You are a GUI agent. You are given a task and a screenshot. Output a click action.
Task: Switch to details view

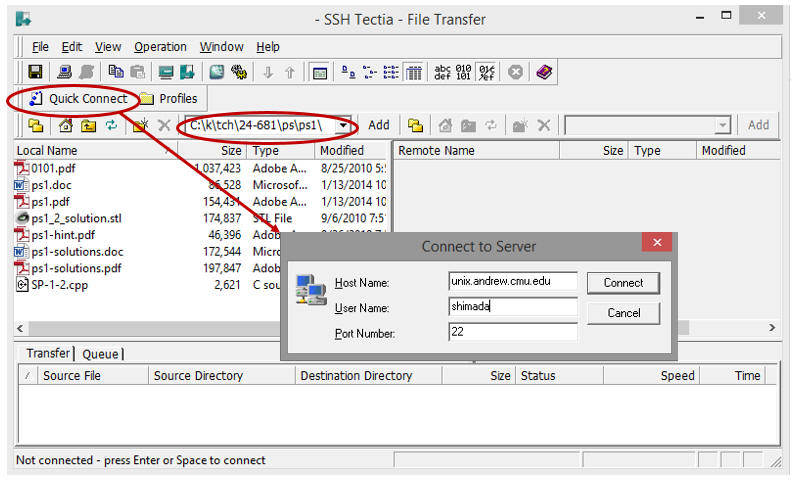(414, 72)
